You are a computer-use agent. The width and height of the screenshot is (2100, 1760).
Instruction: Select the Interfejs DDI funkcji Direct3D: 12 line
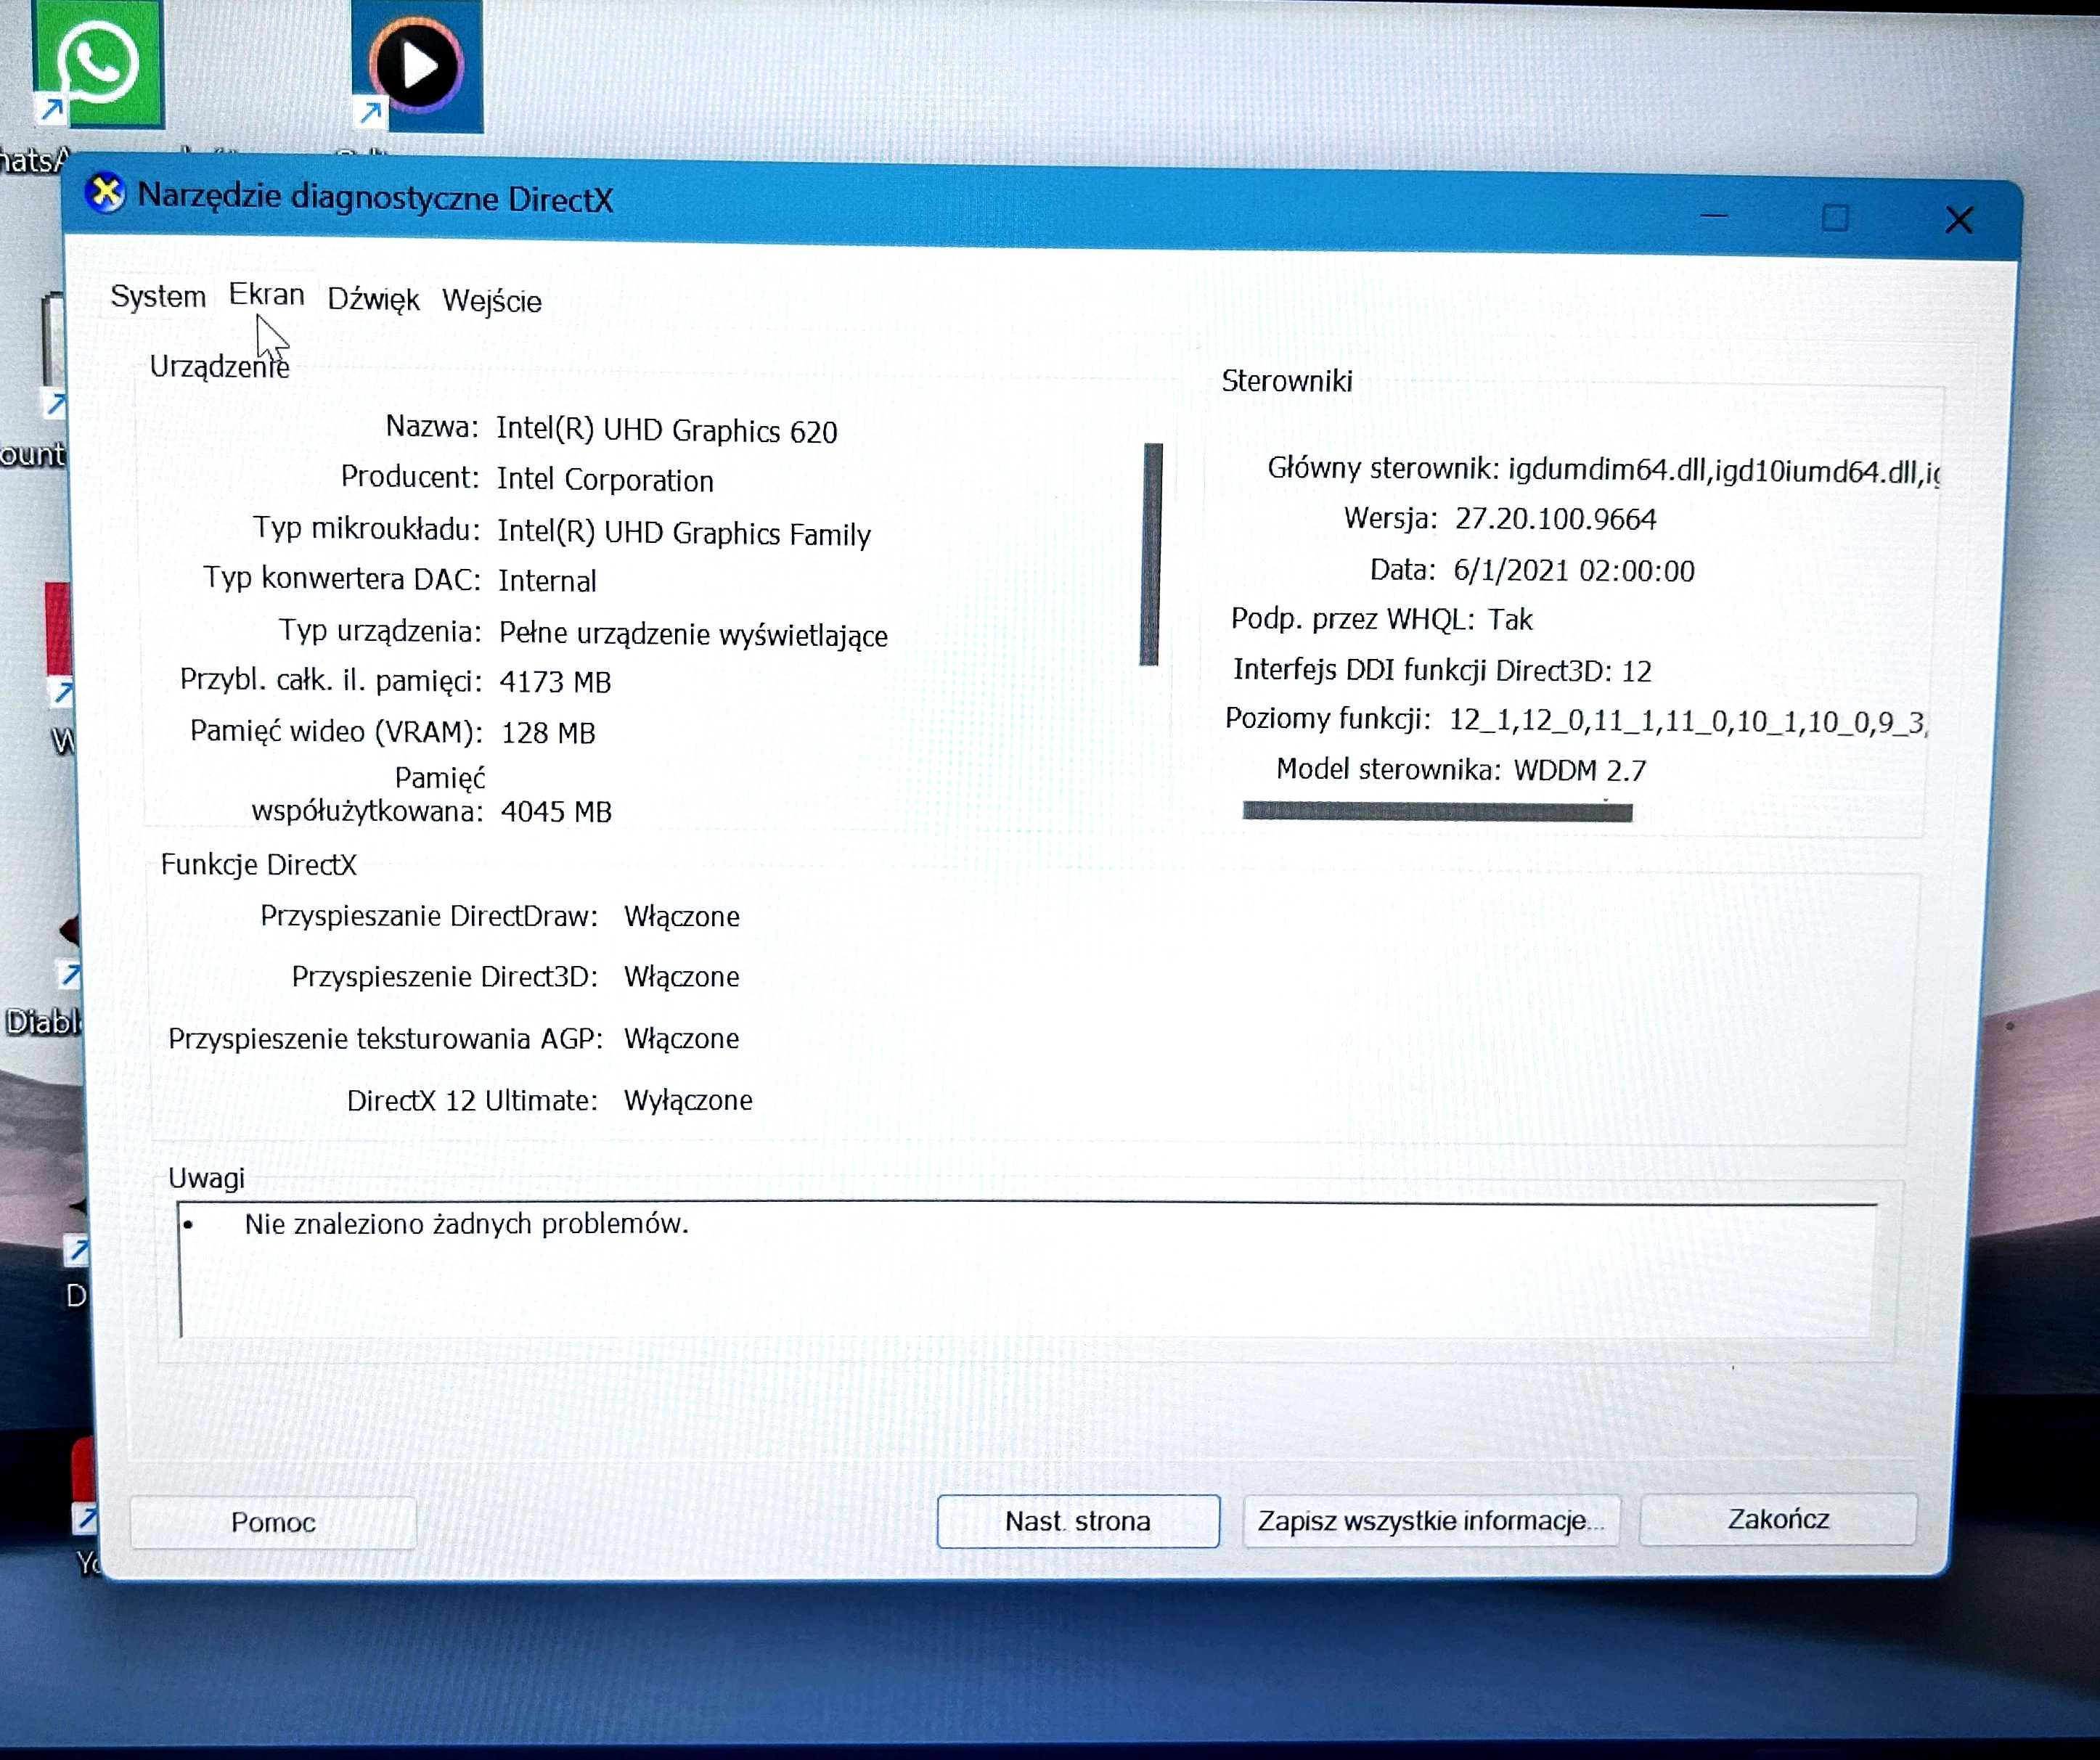coord(1442,670)
